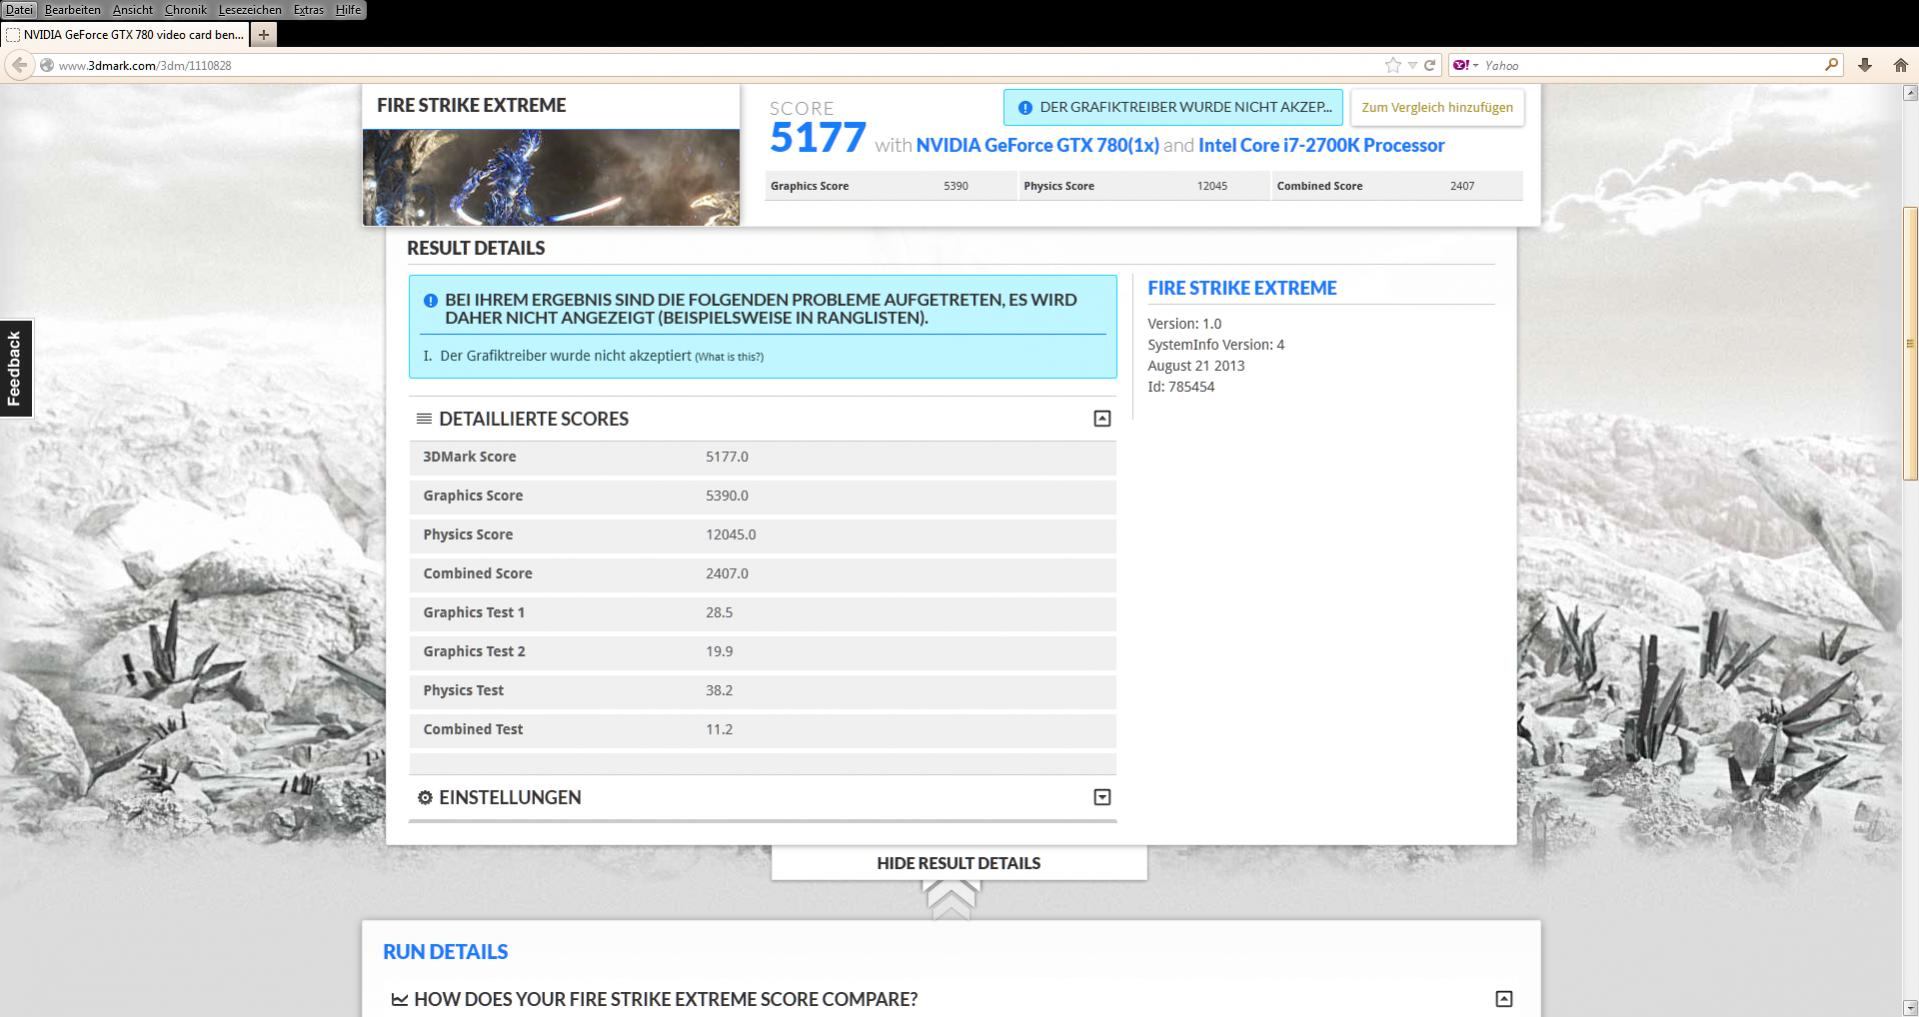Click Hide Result Details button

[x=959, y=863]
